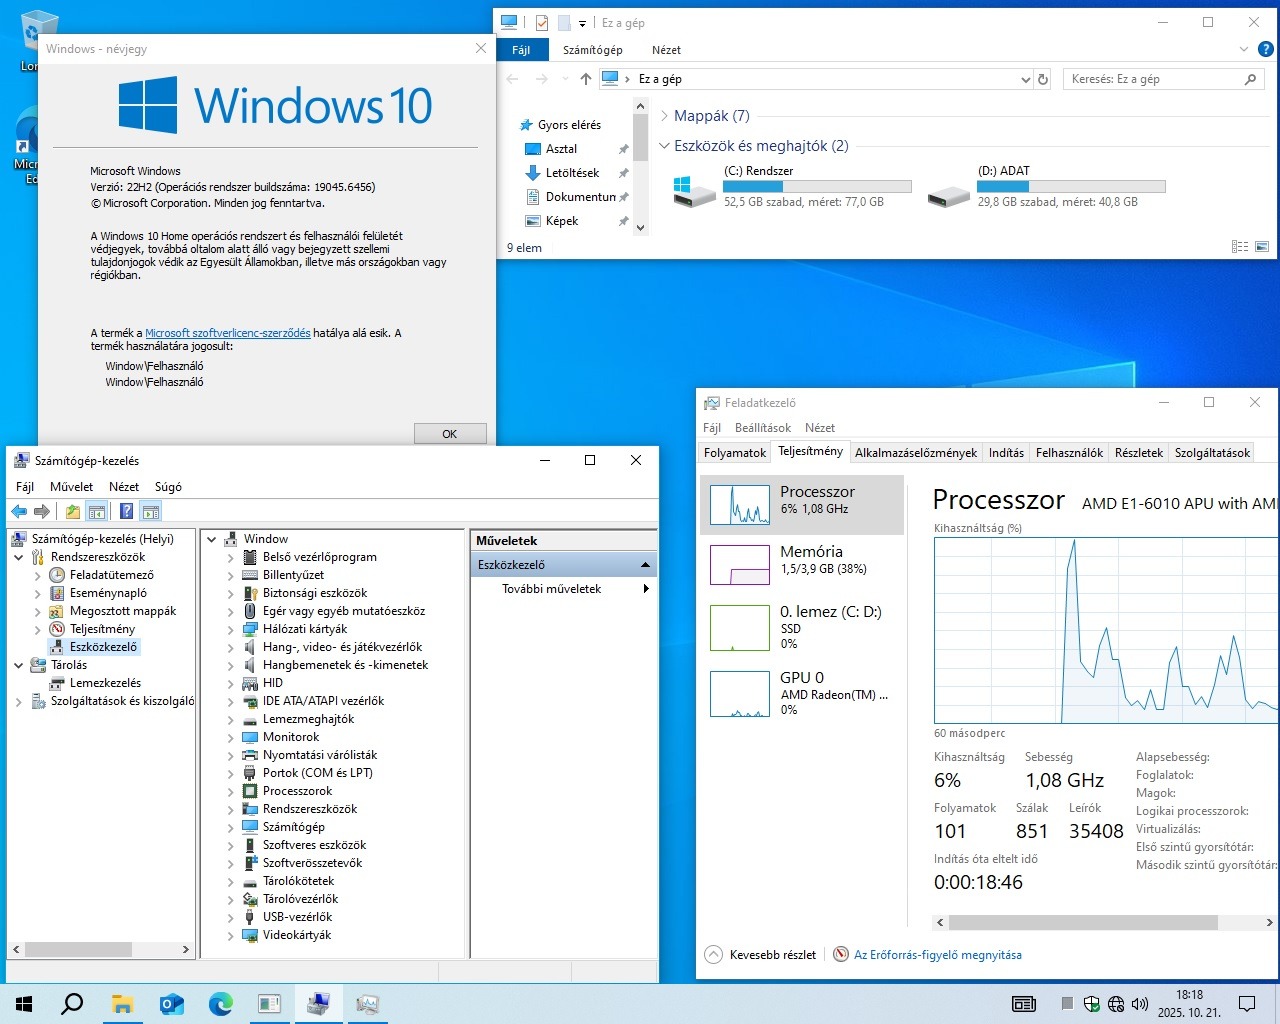Select Lemezkezelés under Tárolás
The image size is (1280, 1024).
[105, 683]
